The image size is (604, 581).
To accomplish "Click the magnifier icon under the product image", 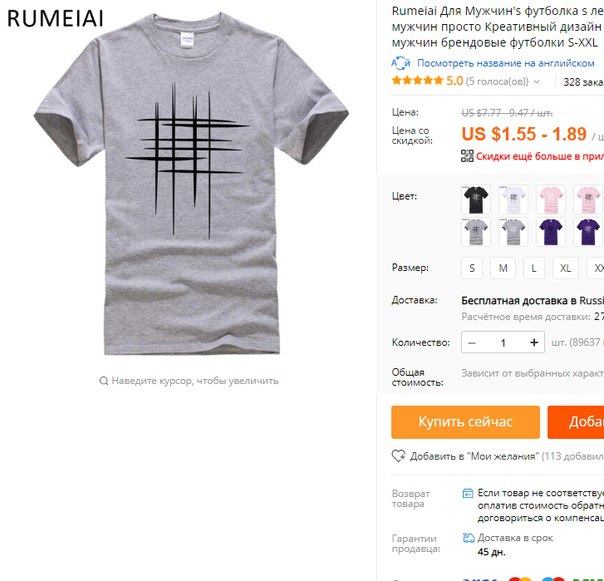I will click(x=103, y=381).
